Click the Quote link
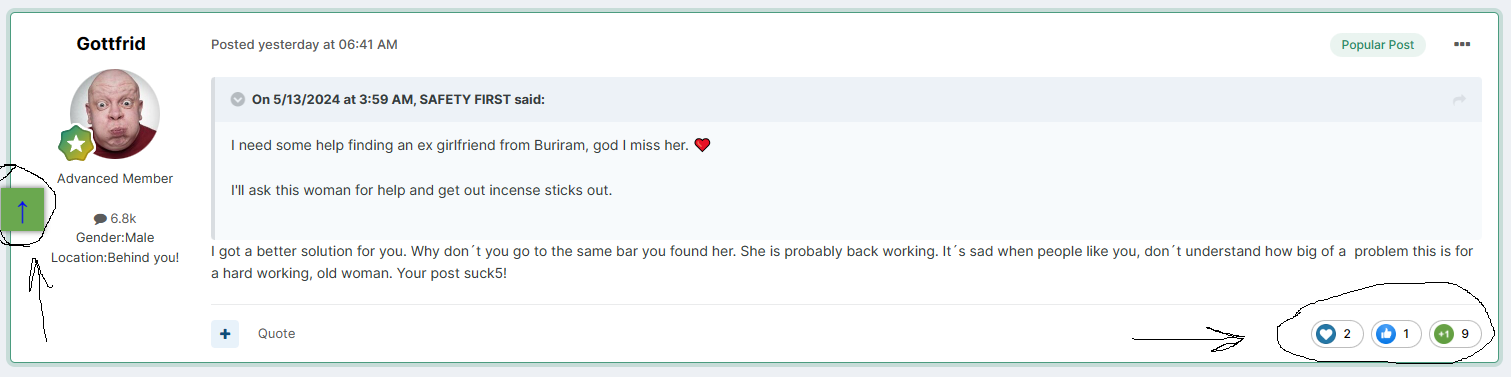 tap(276, 334)
